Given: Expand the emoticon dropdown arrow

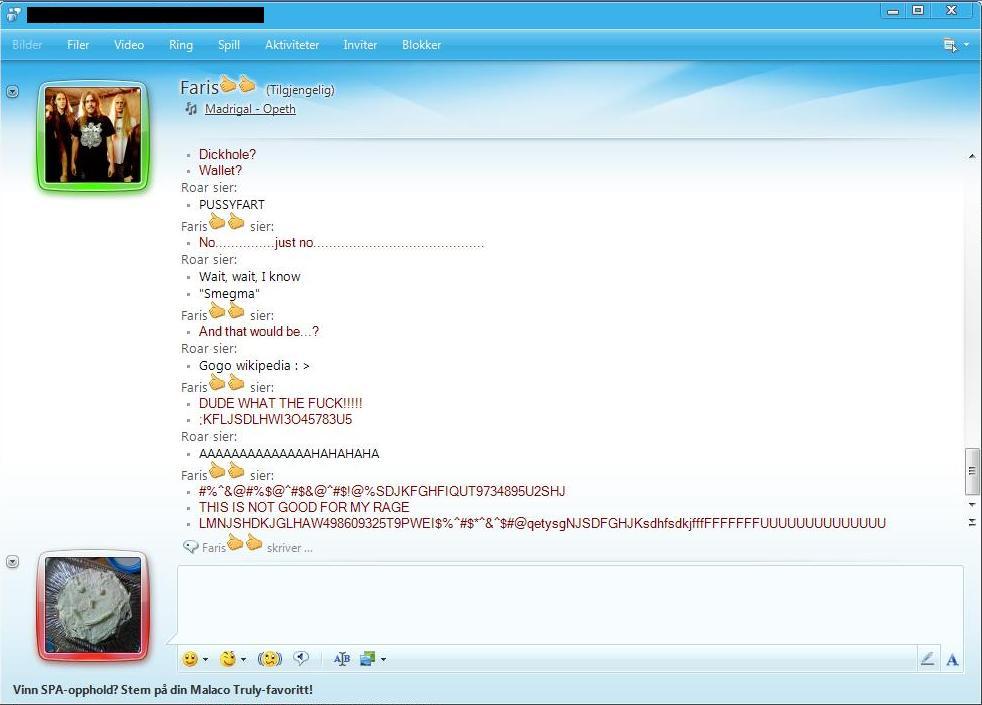Looking at the screenshot, I should click(205, 659).
